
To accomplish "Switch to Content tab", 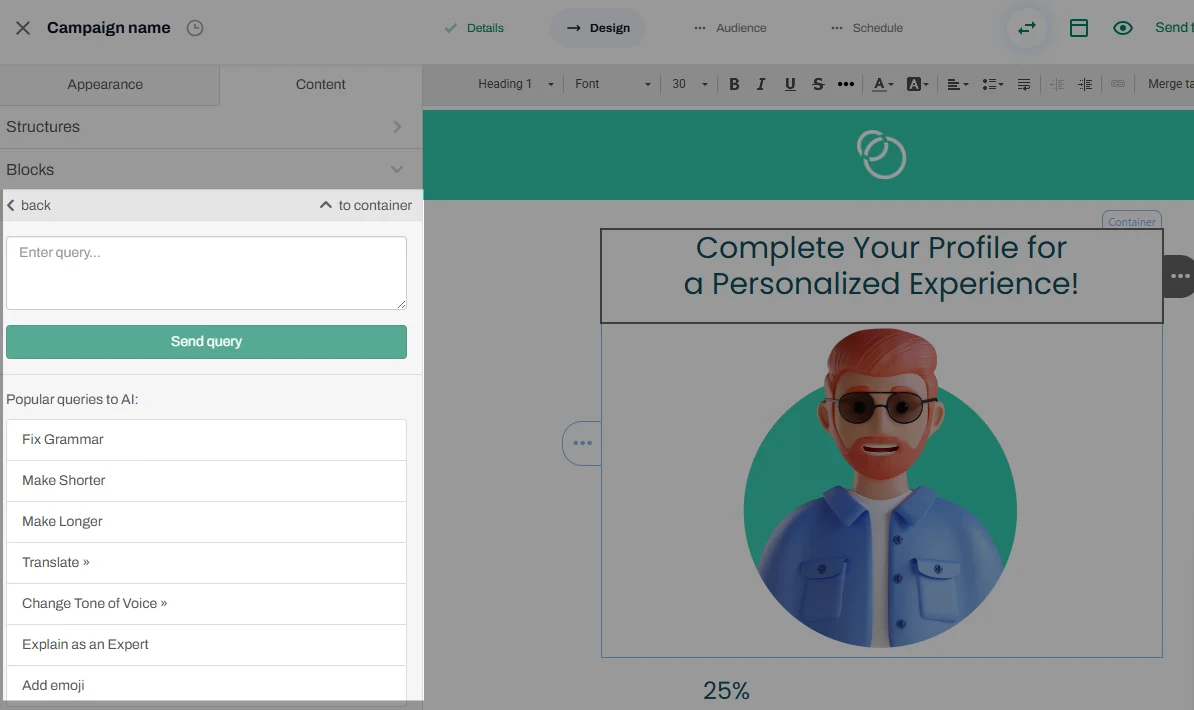I will click(321, 85).
